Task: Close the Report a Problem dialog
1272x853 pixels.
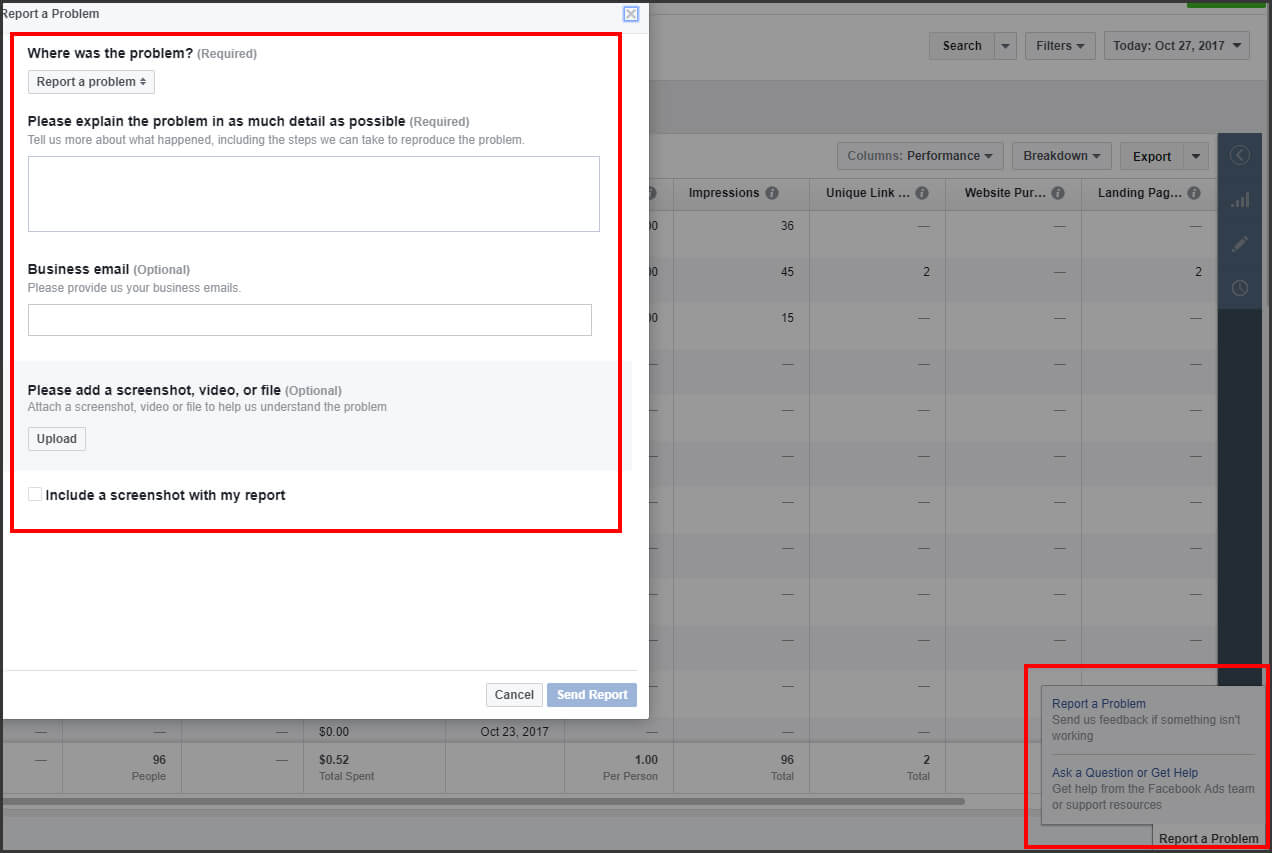Action: click(x=630, y=14)
